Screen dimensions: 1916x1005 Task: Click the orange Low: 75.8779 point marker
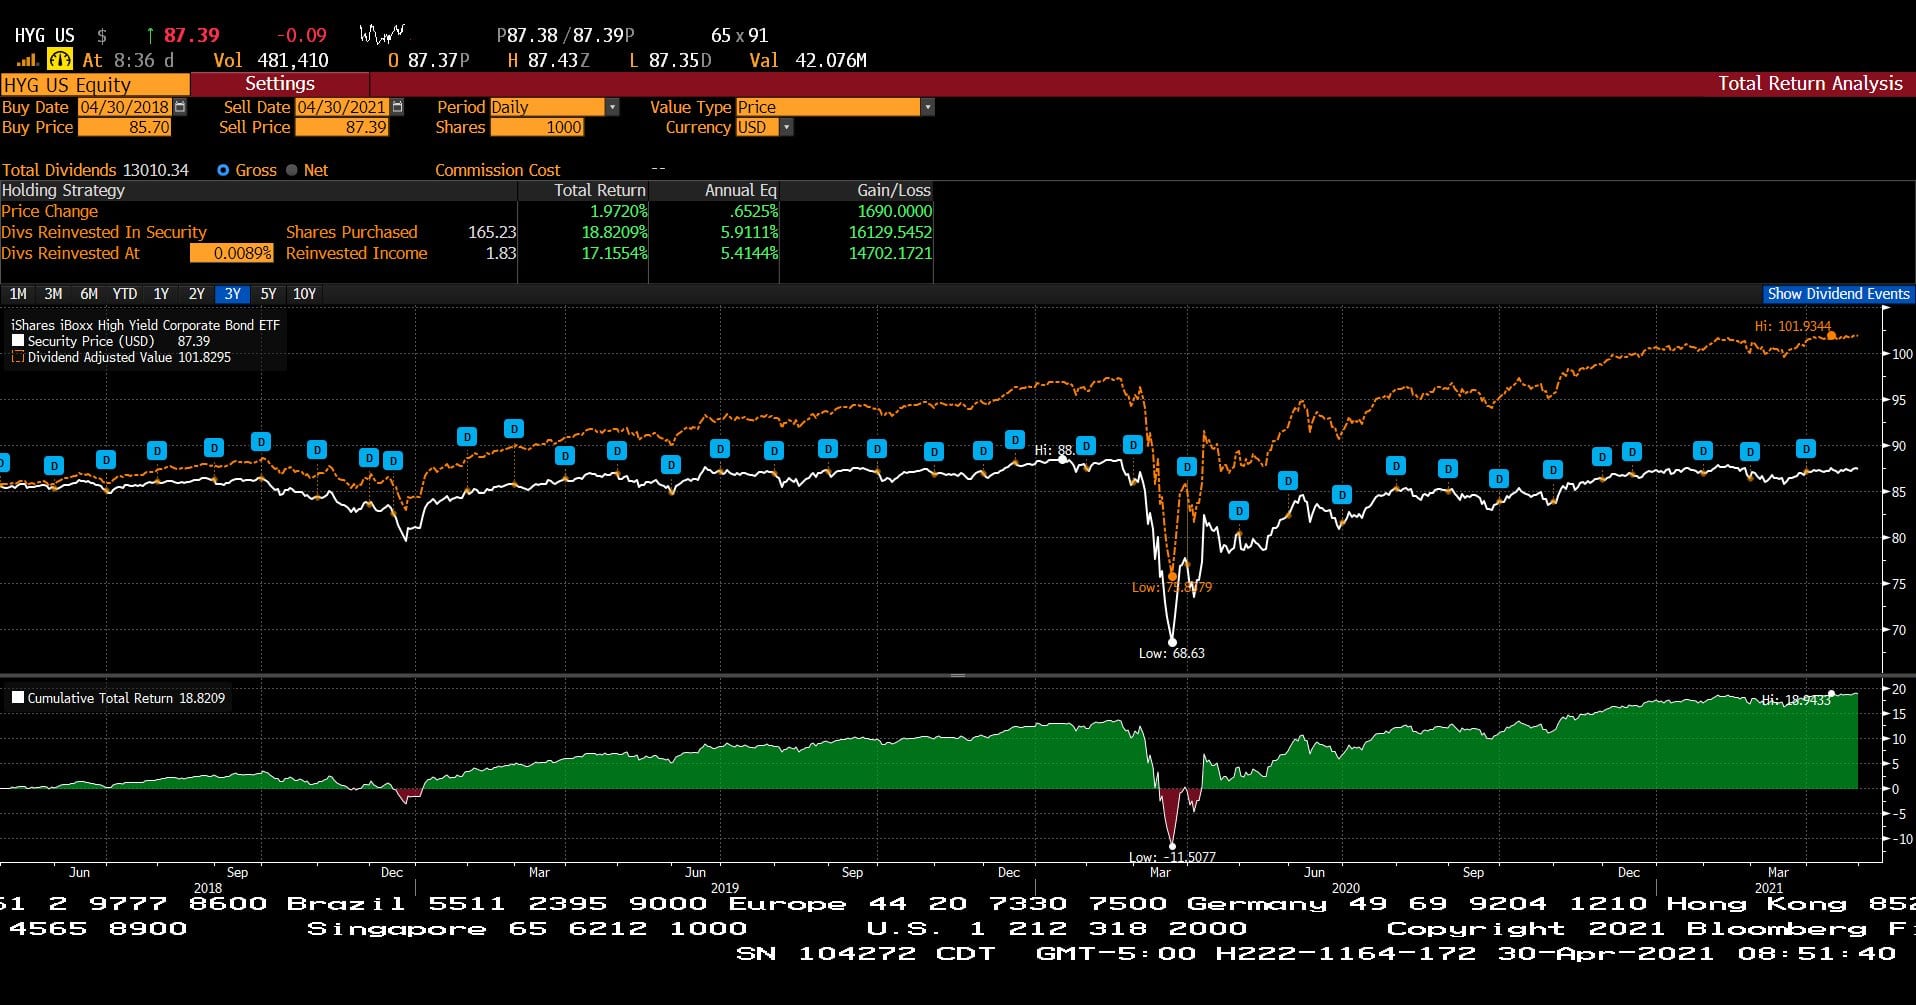tap(1172, 577)
